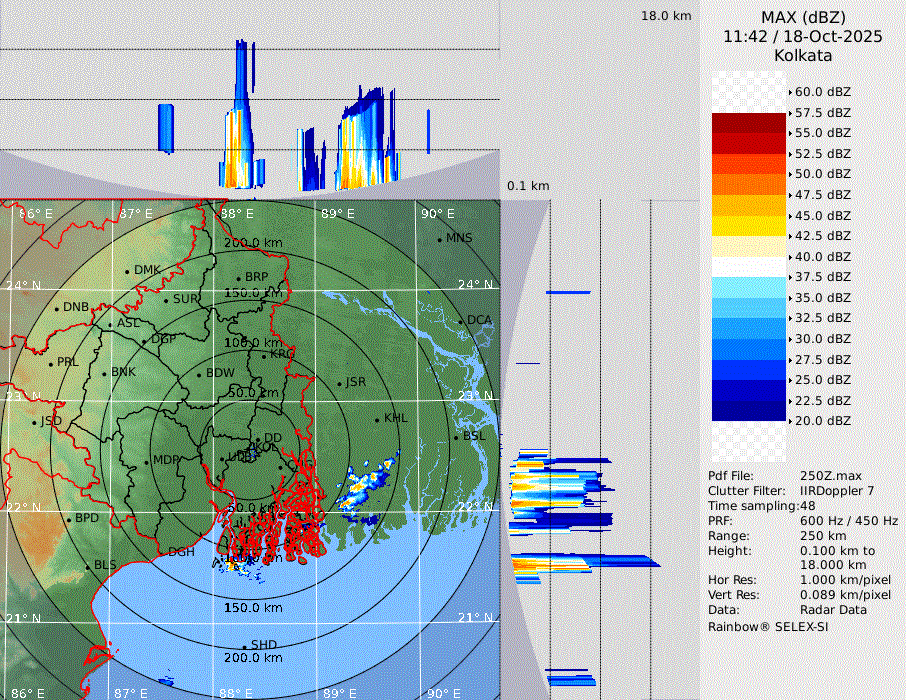This screenshot has width=906, height=700.
Task: Select the BRP station marker
Action: click(x=239, y=278)
